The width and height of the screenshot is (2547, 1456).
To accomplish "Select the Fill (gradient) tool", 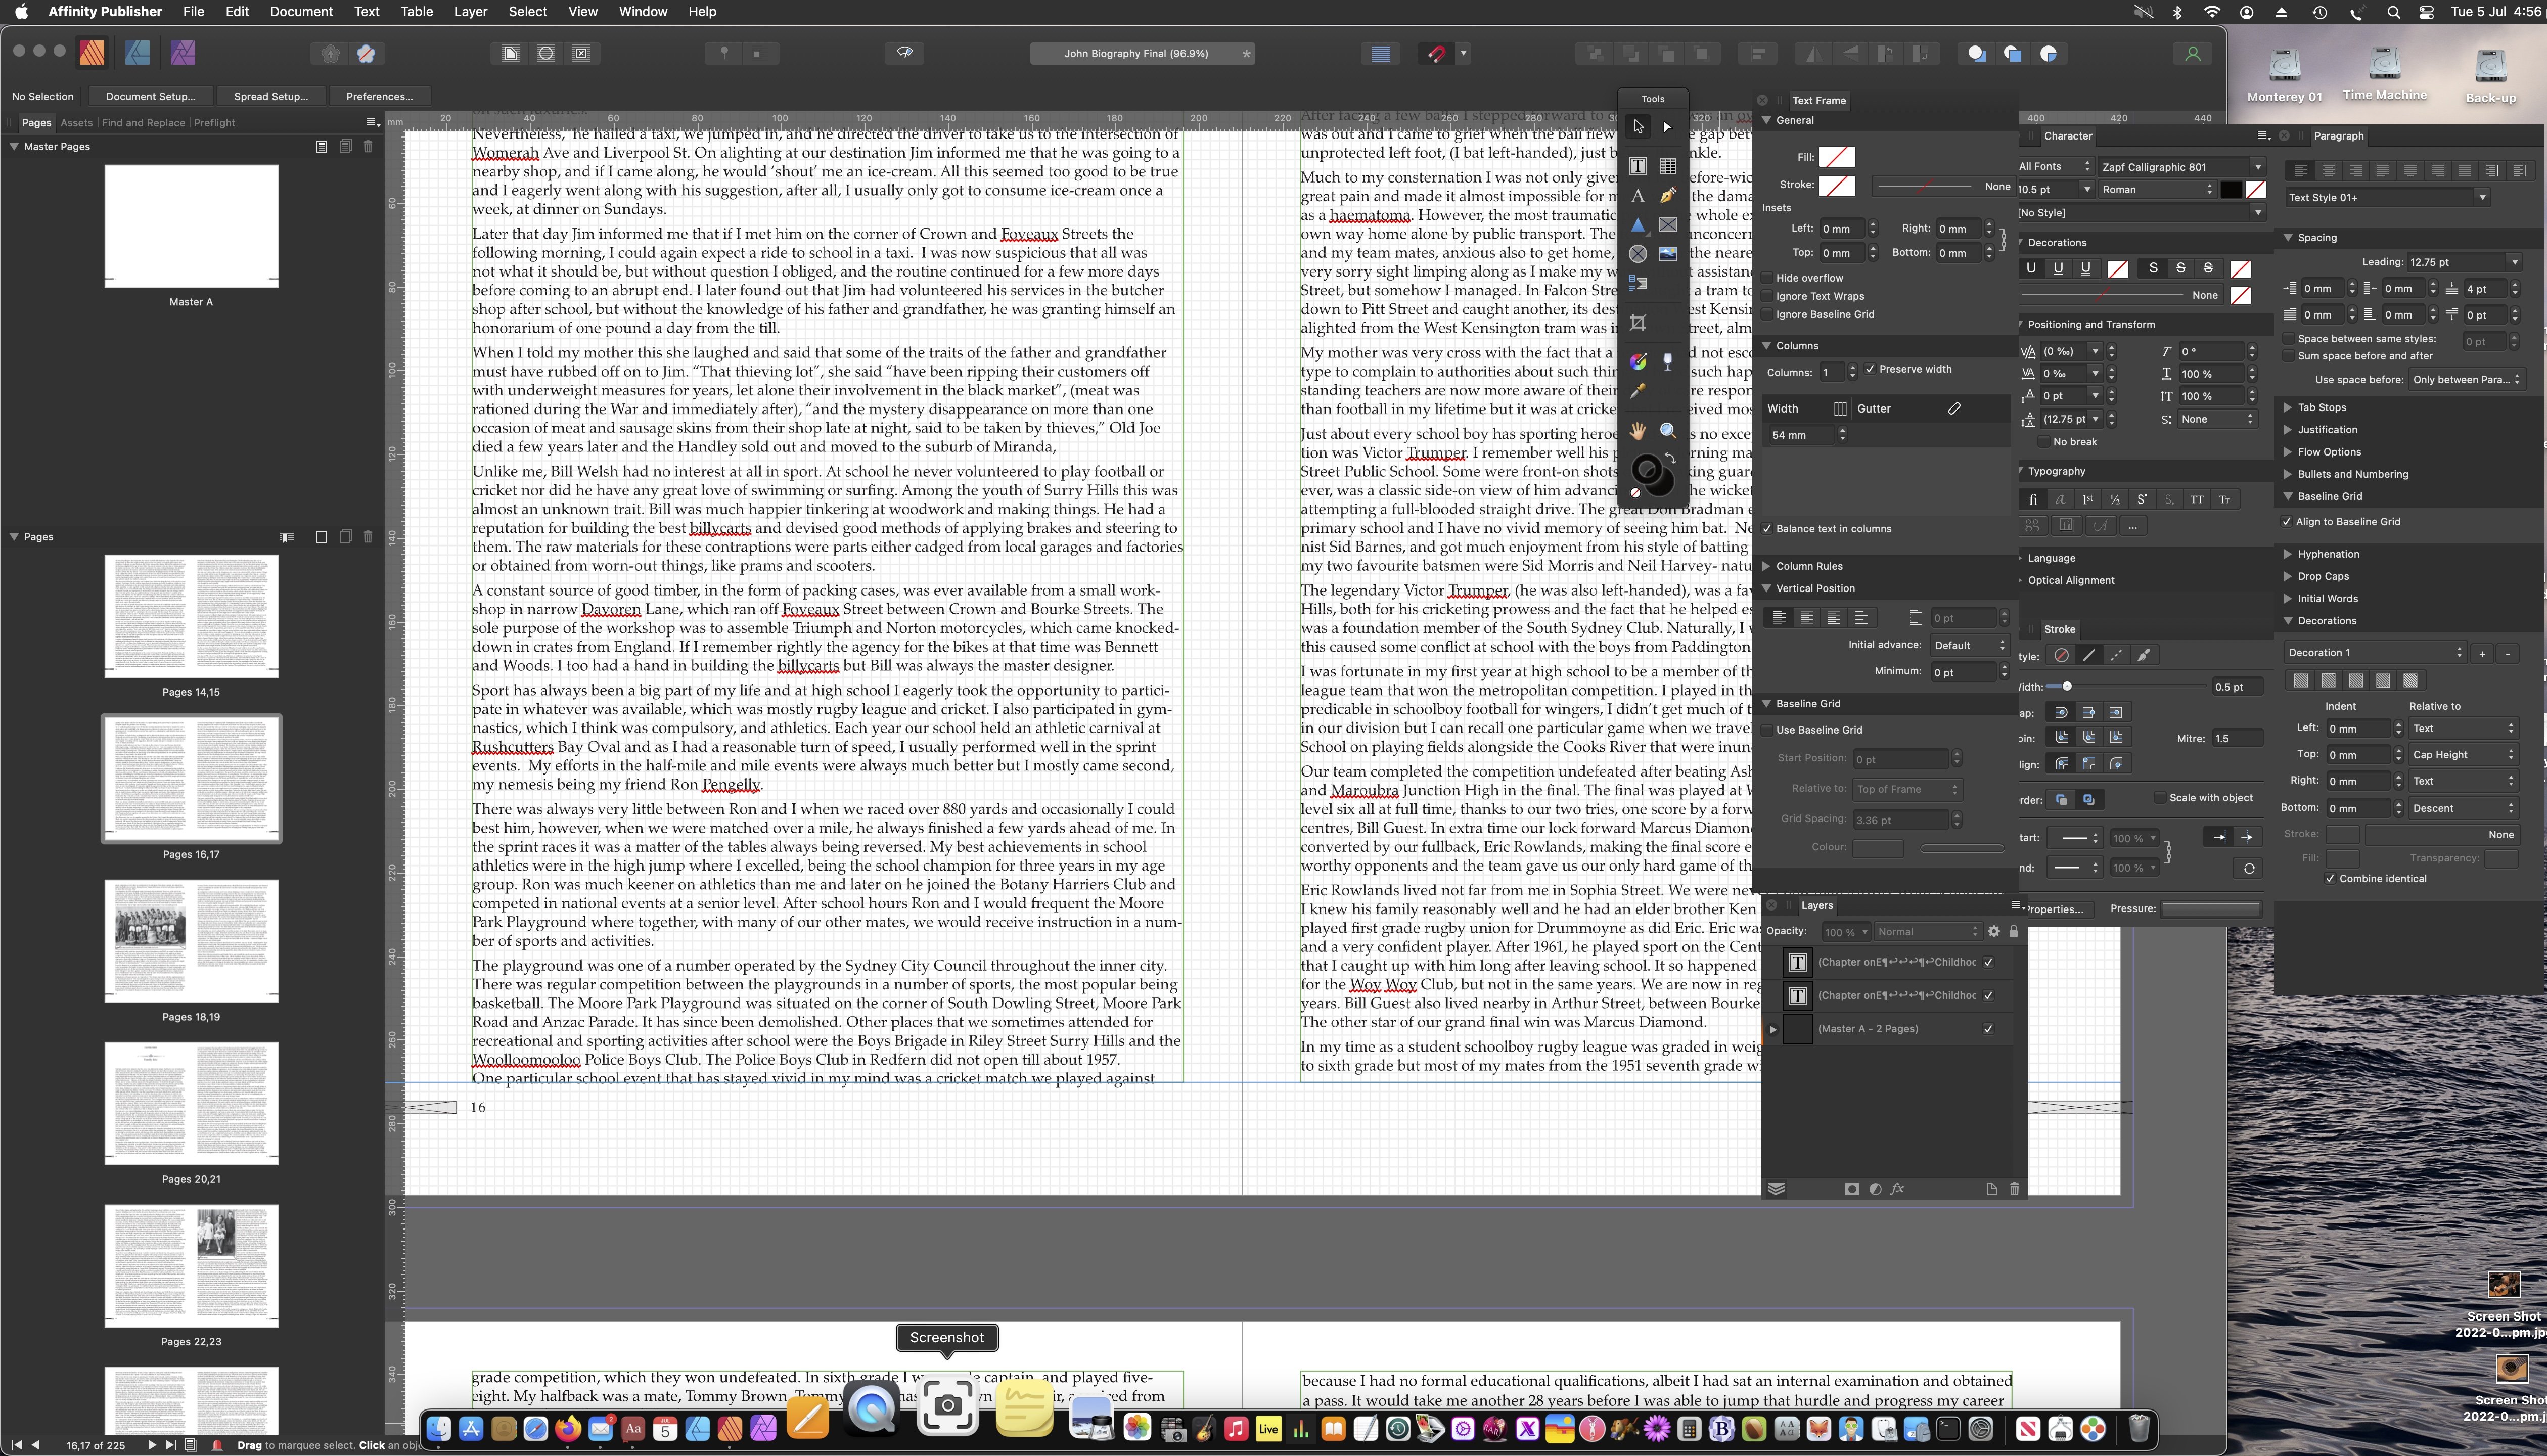I will point(1637,361).
